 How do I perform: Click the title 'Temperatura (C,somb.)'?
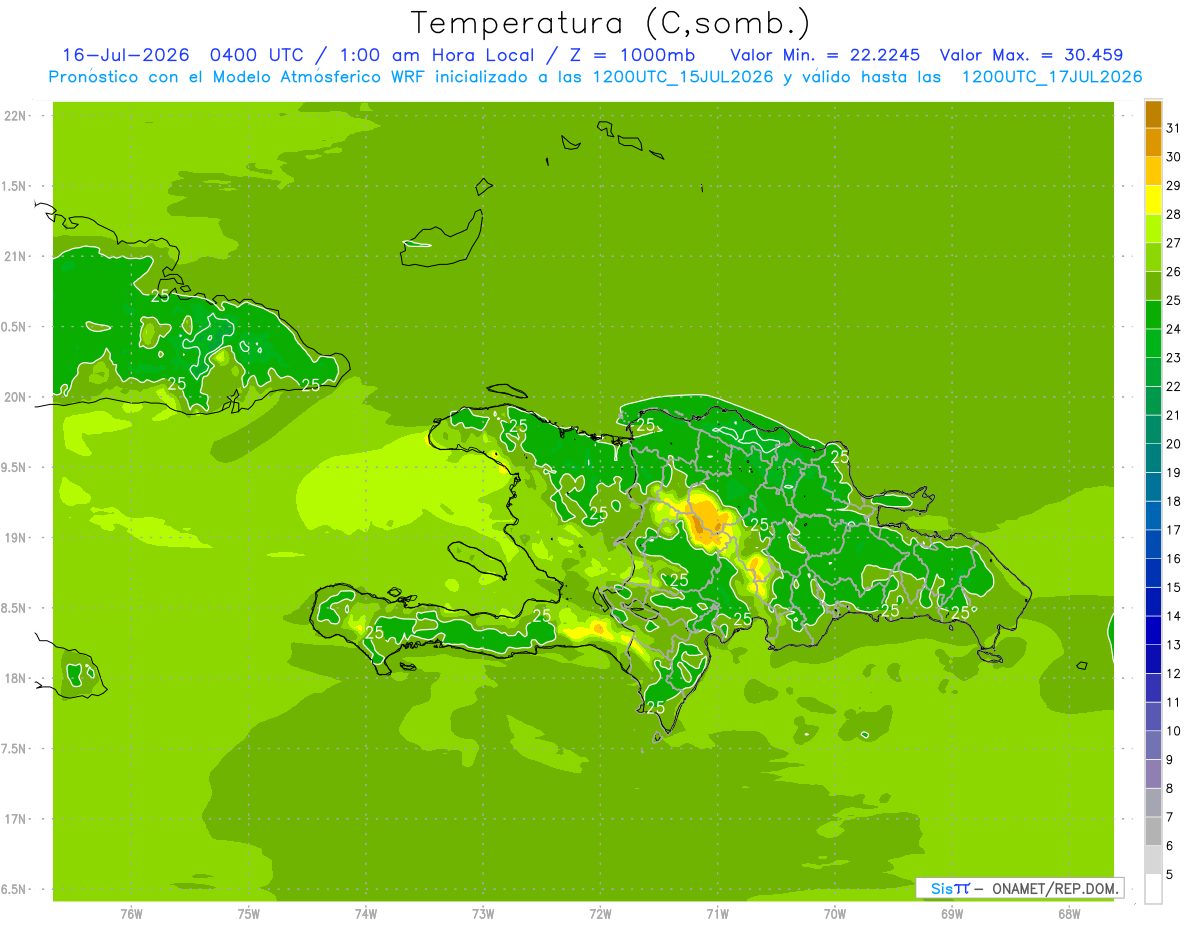click(611, 23)
